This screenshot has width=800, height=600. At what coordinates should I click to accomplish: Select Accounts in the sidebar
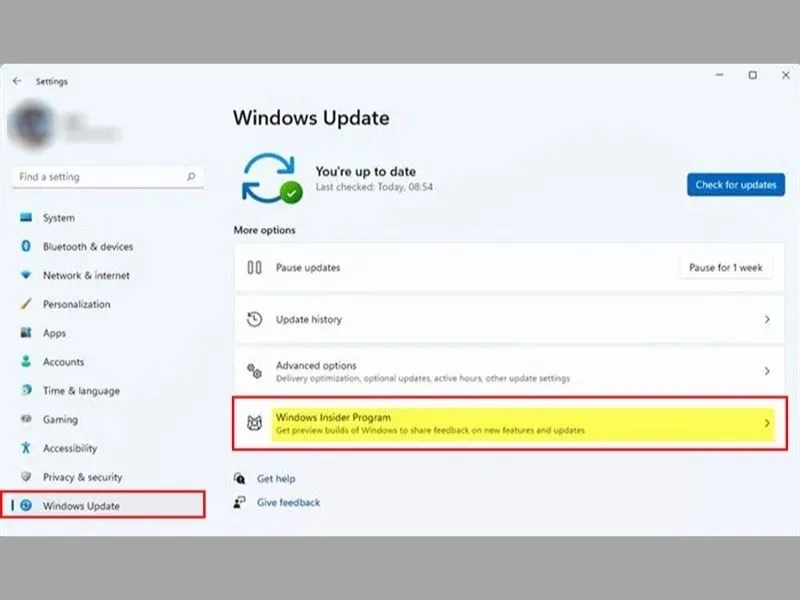point(63,362)
